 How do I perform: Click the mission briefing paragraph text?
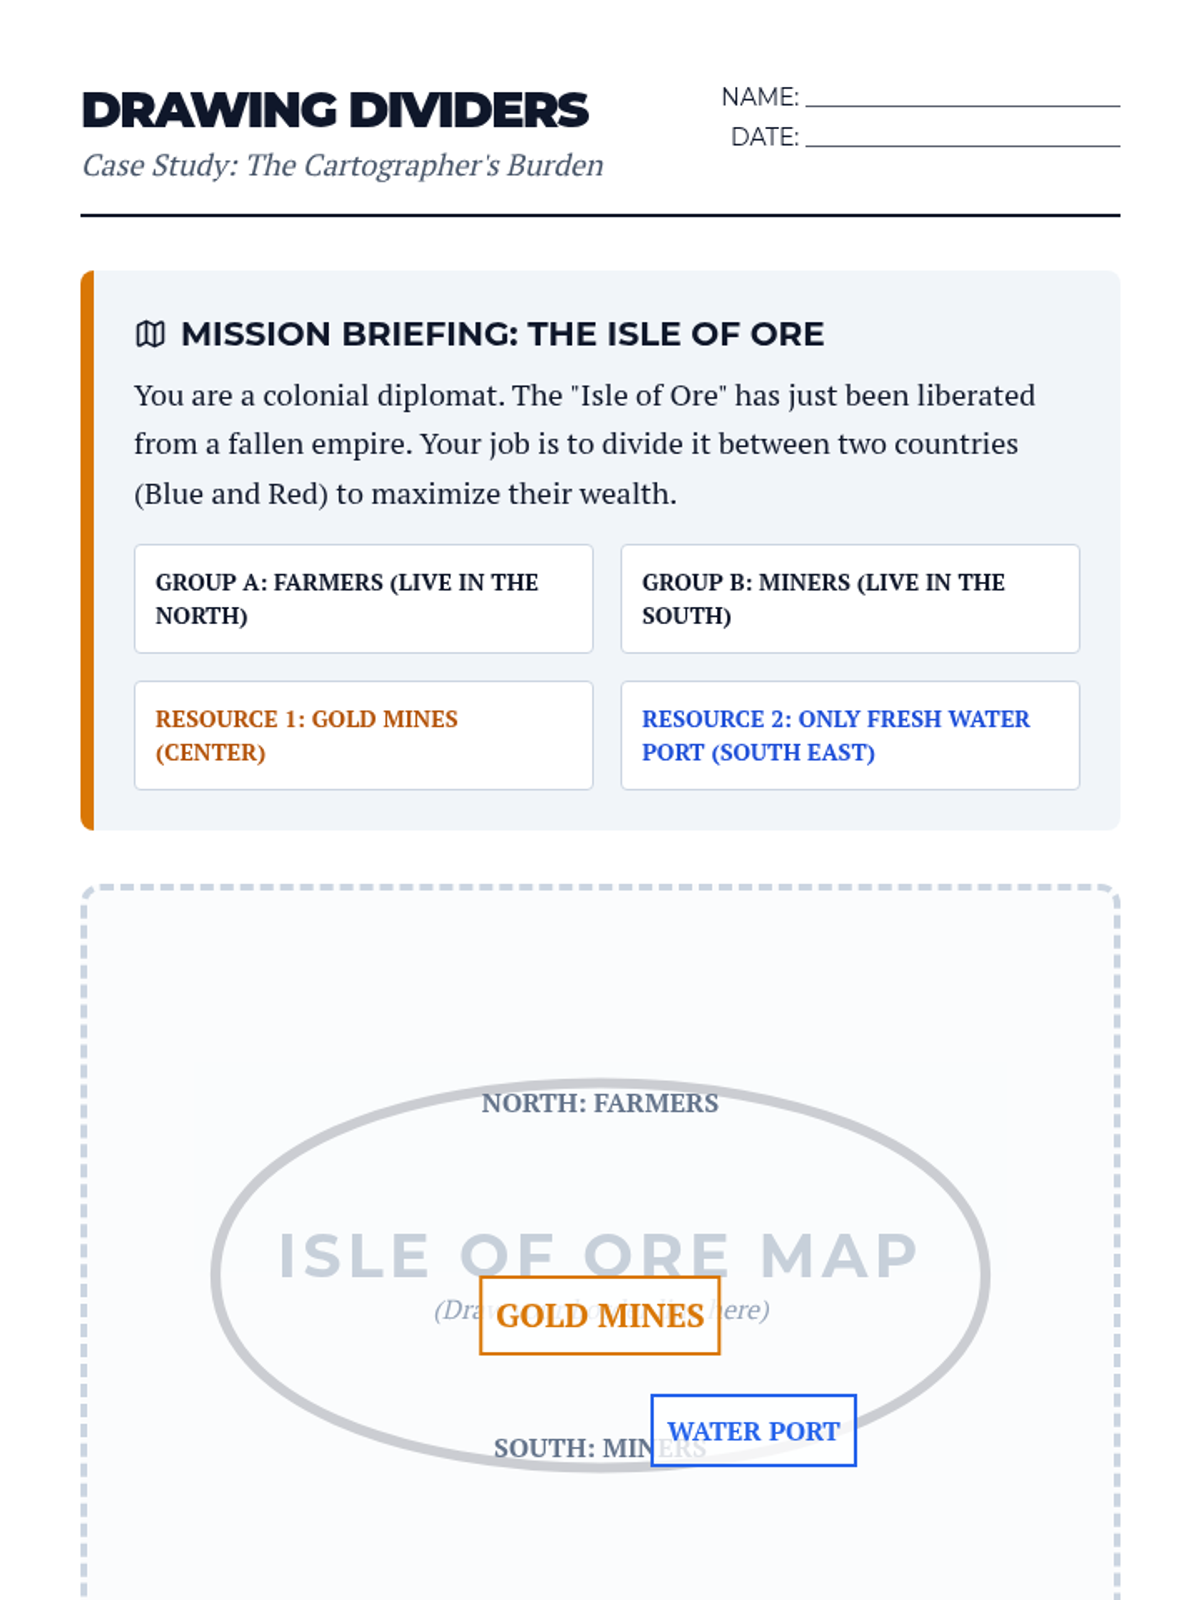[x=584, y=444]
